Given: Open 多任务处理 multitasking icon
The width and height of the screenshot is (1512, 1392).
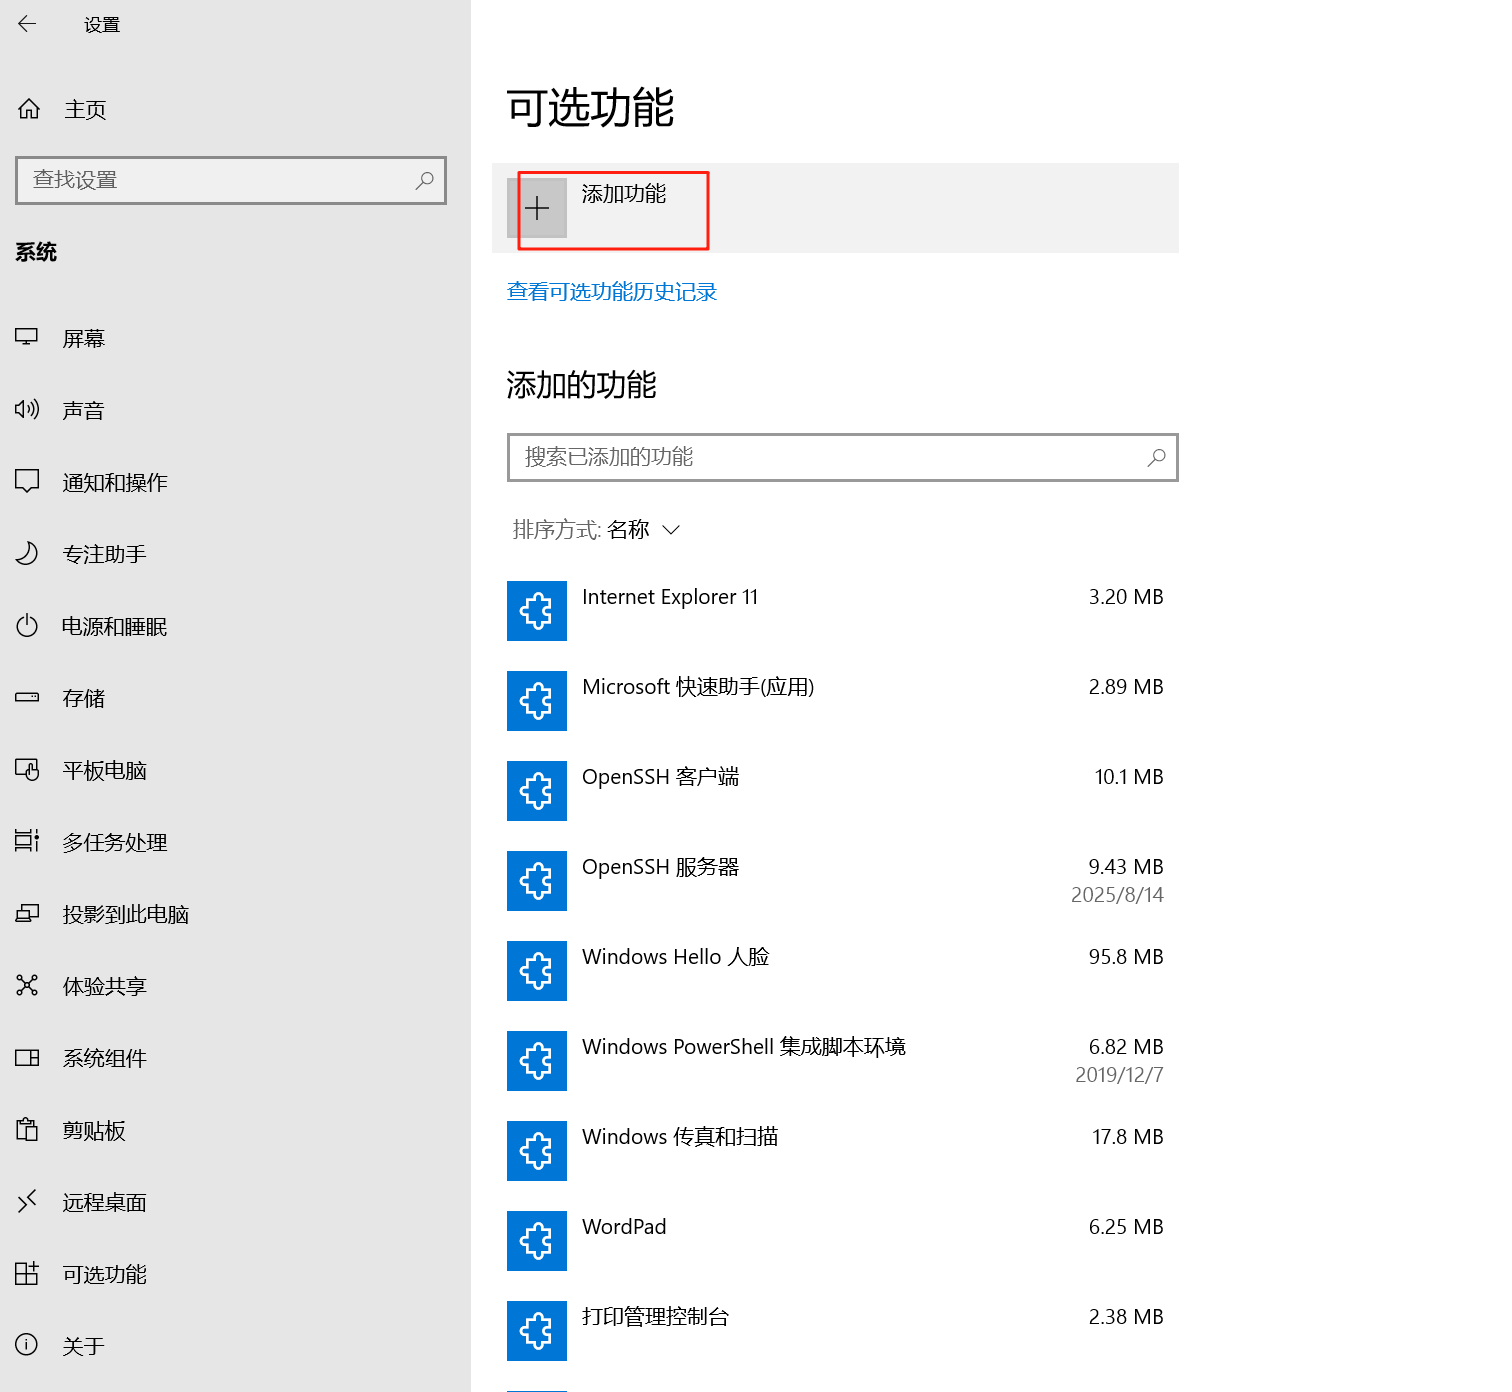Looking at the screenshot, I should [x=27, y=841].
